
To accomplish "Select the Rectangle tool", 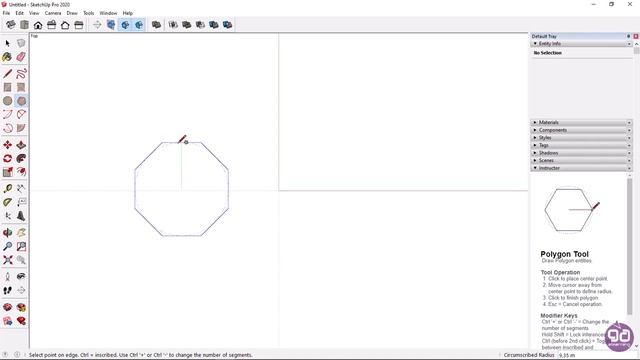I will click(7, 87).
